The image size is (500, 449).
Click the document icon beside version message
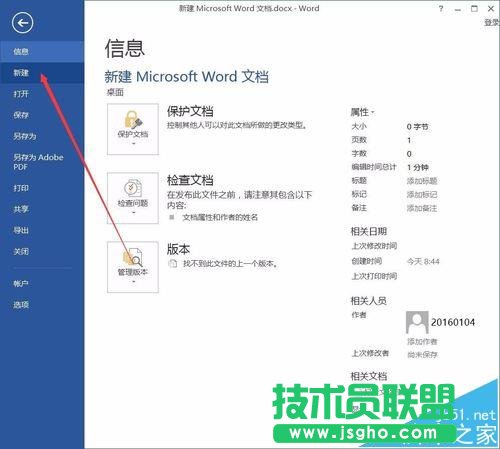coord(172,263)
